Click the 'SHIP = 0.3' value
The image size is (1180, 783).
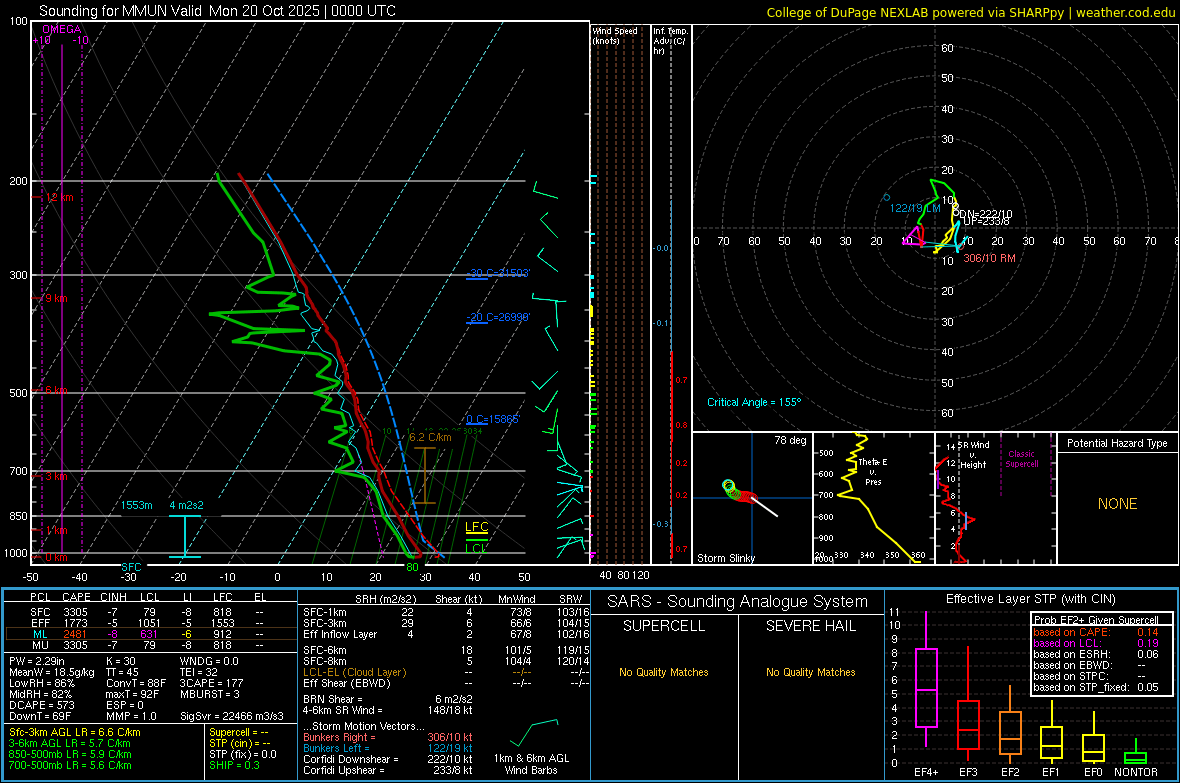235,765
